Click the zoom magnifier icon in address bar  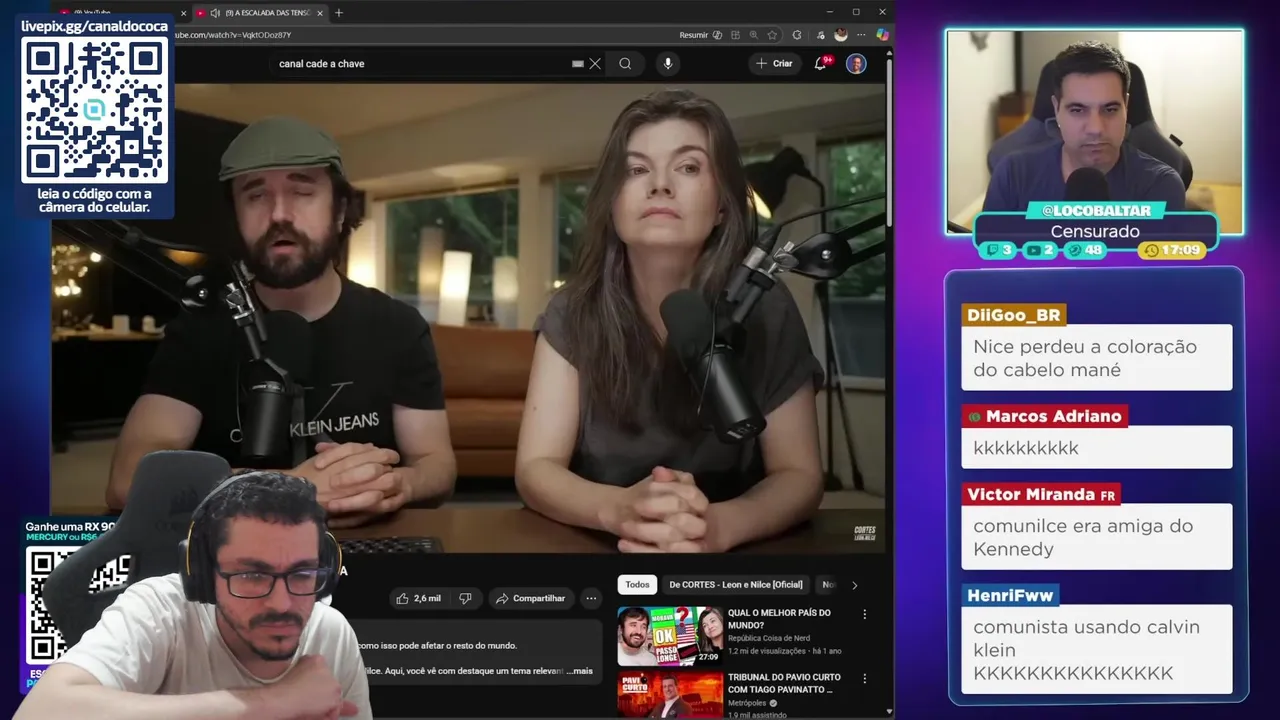(754, 35)
